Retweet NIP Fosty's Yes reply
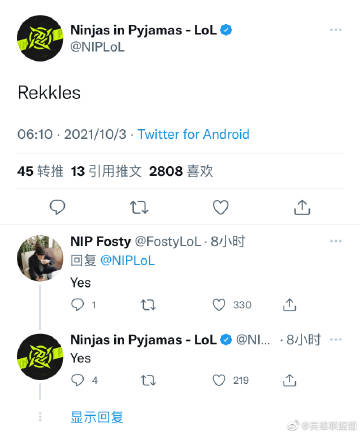 [148, 305]
